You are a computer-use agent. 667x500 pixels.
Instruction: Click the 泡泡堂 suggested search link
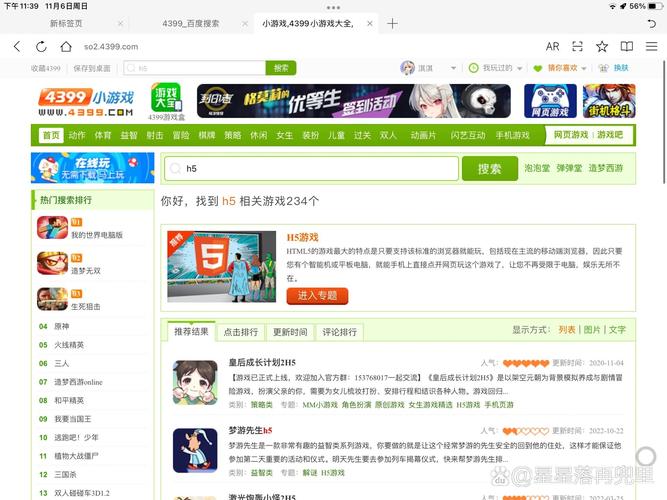click(537, 168)
